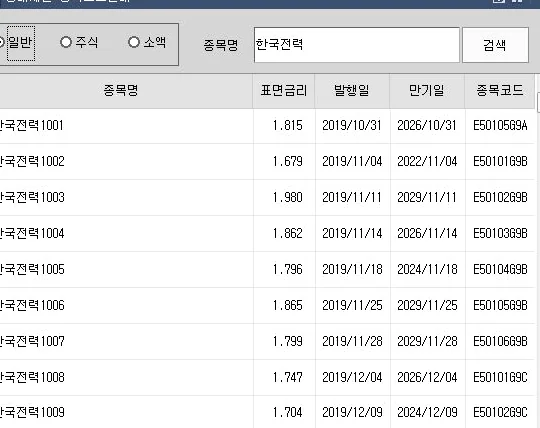Viewport: 540px width, 428px height.
Task: Click interest rate cell 1.815
Action: (288, 126)
